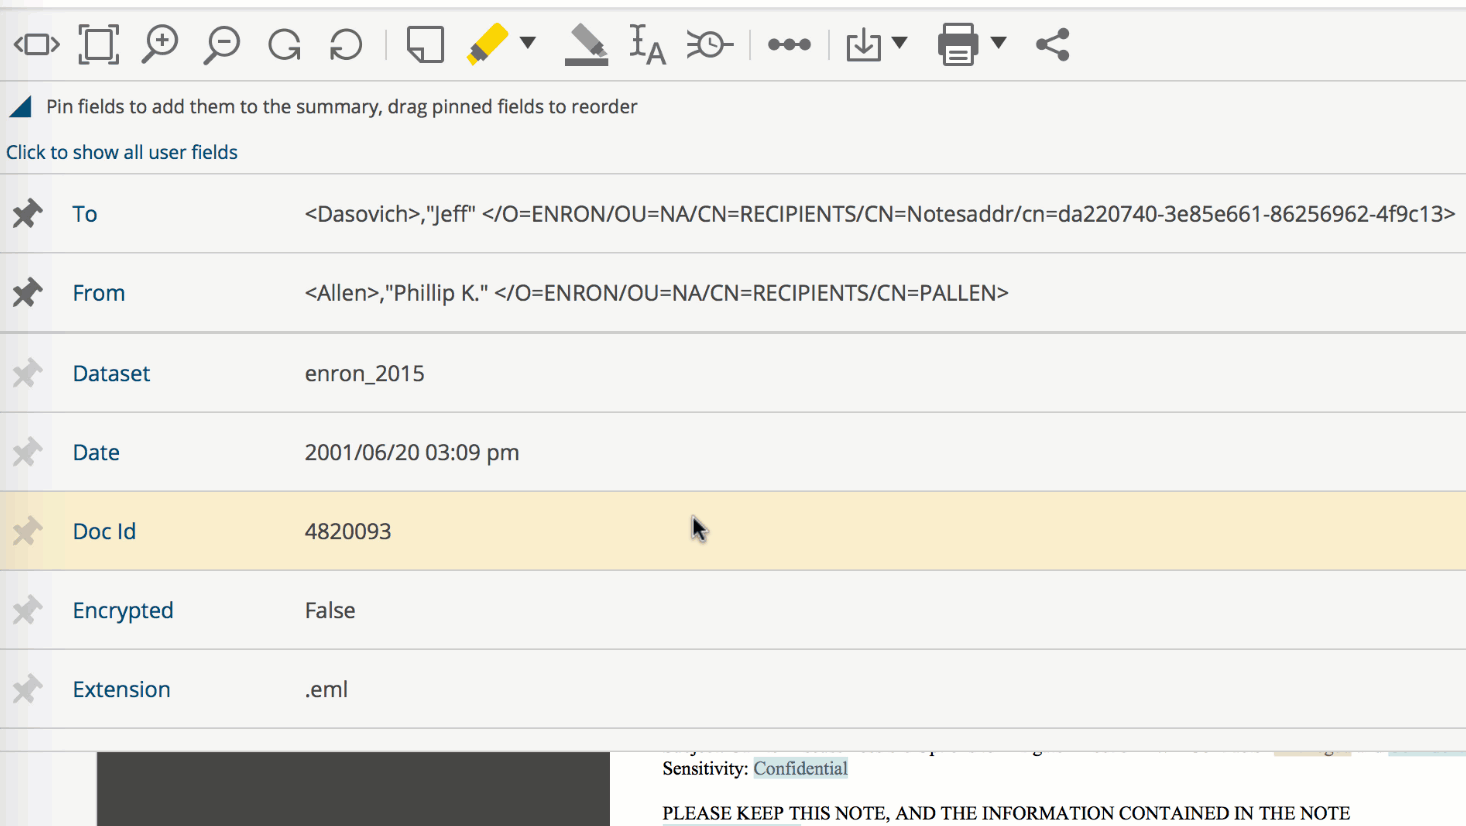The image size is (1466, 826).
Task: Click the From field label
Action: pos(99,293)
